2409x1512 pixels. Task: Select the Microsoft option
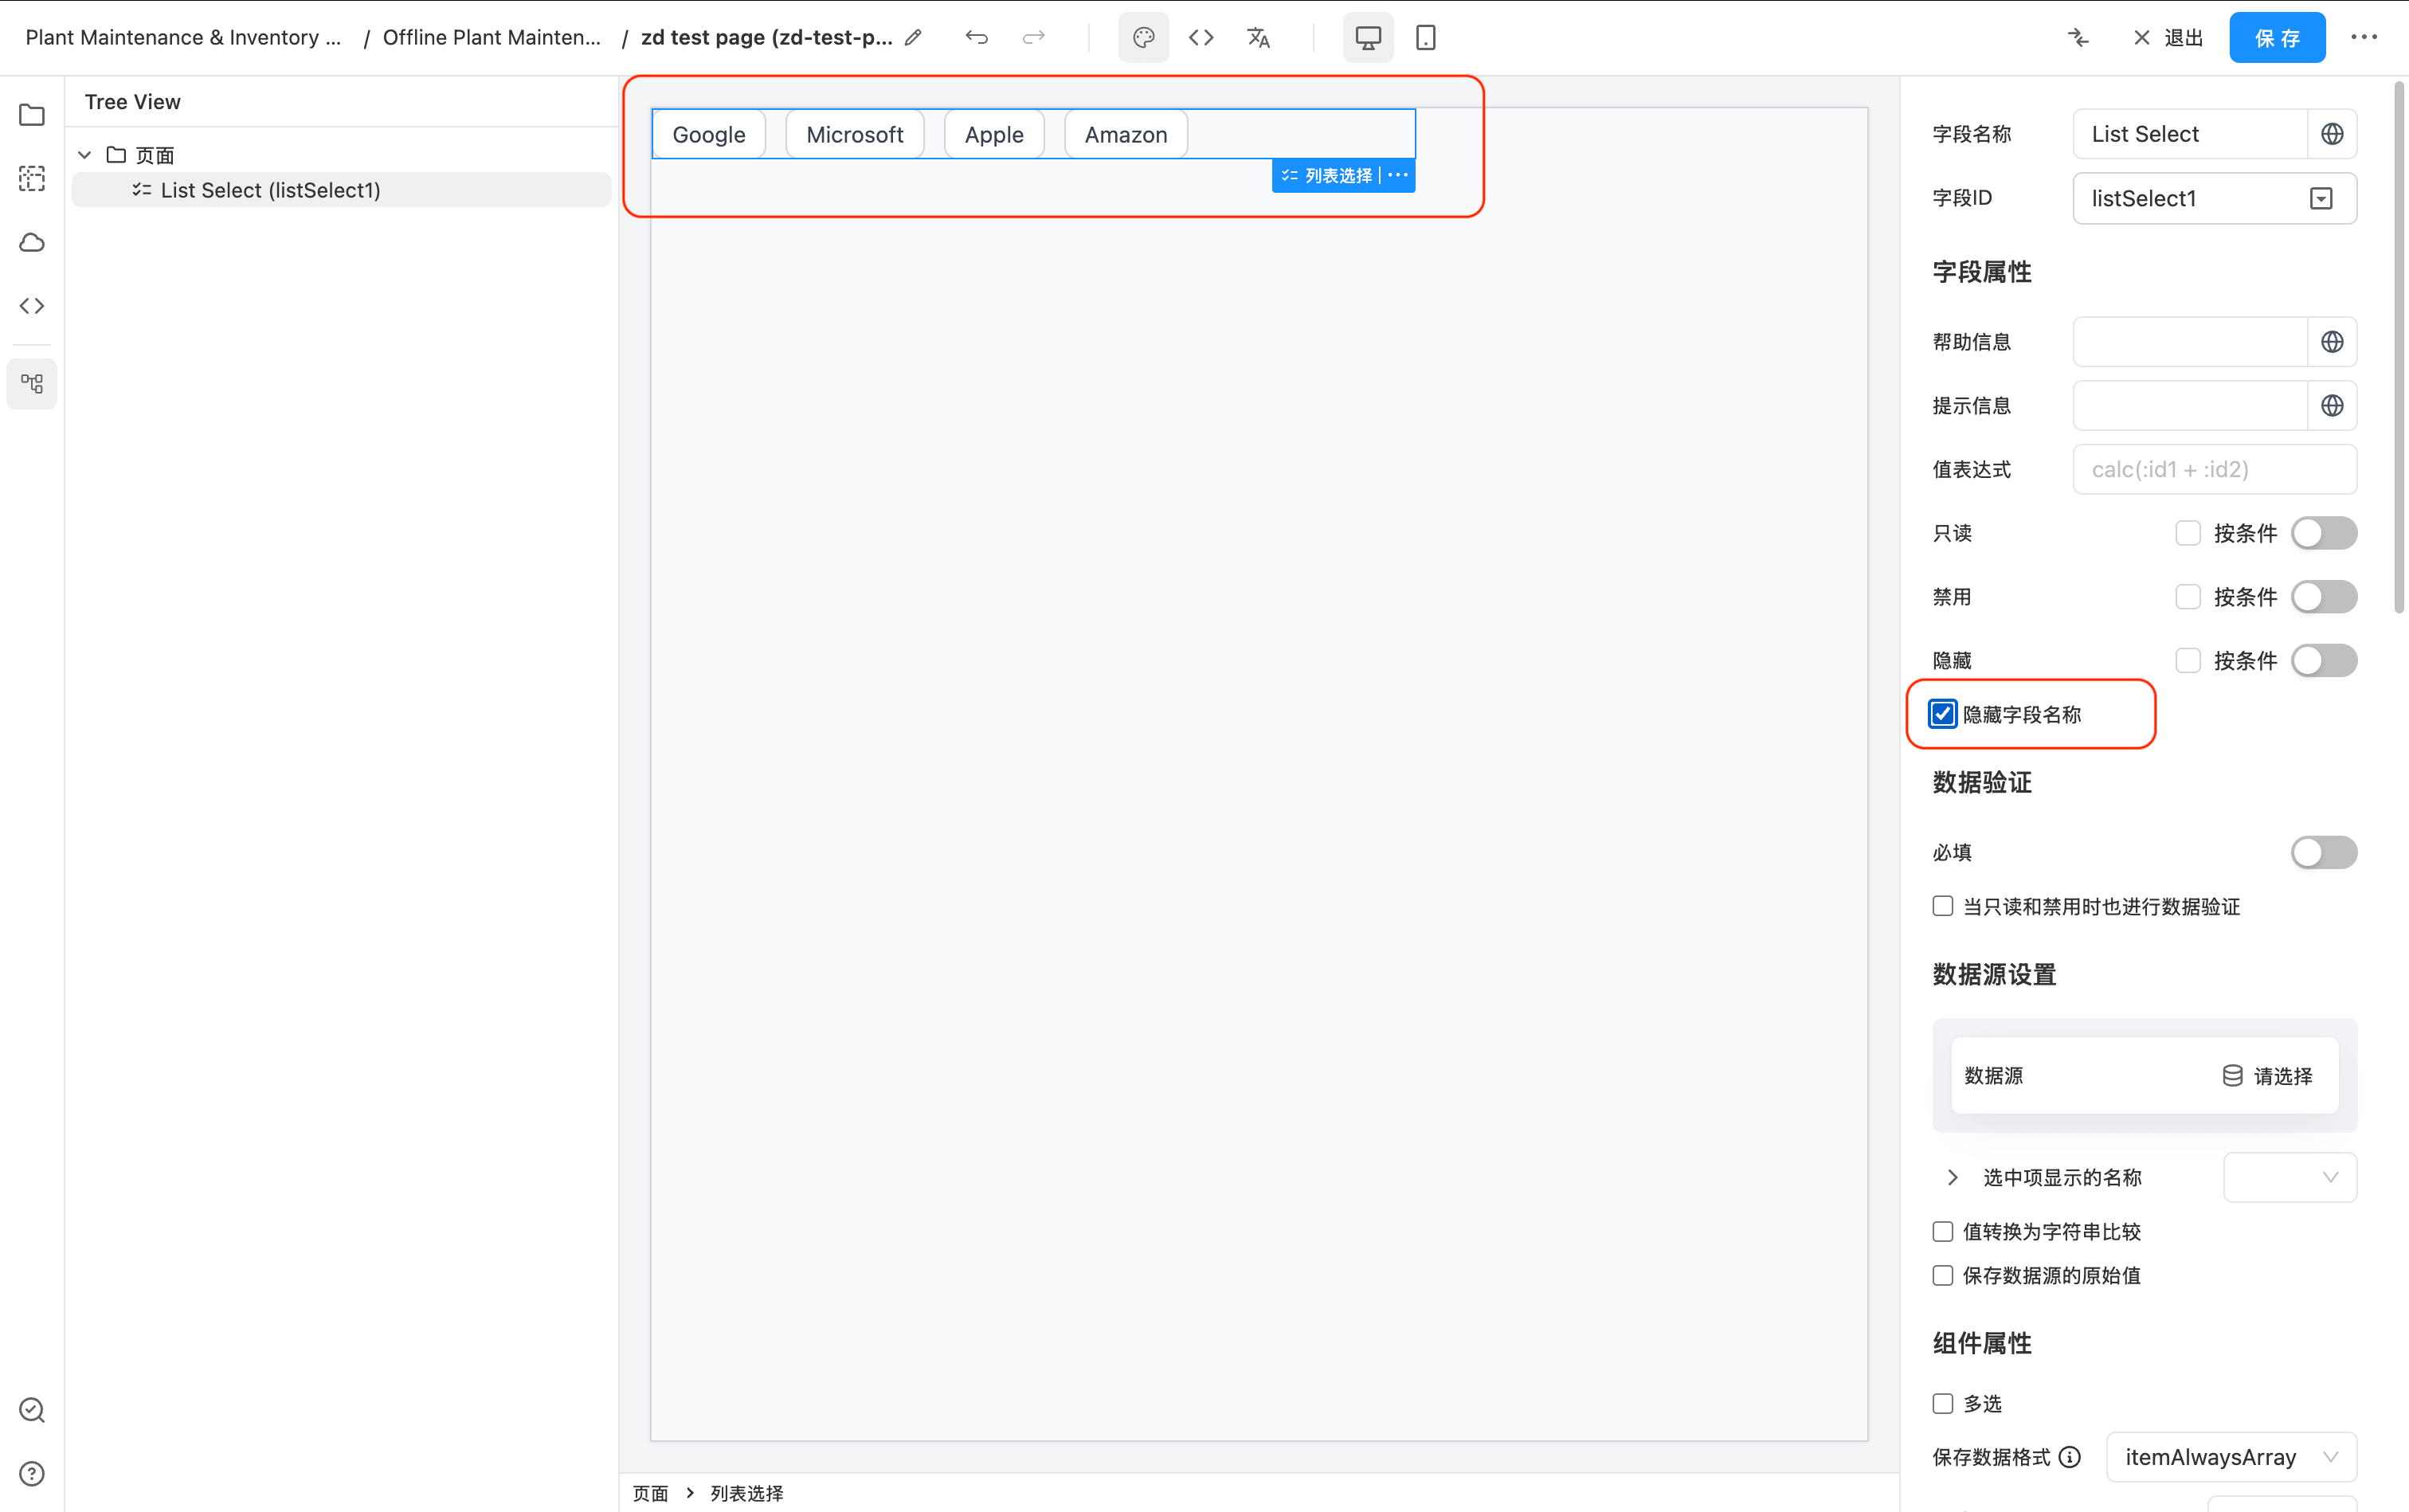(x=855, y=134)
